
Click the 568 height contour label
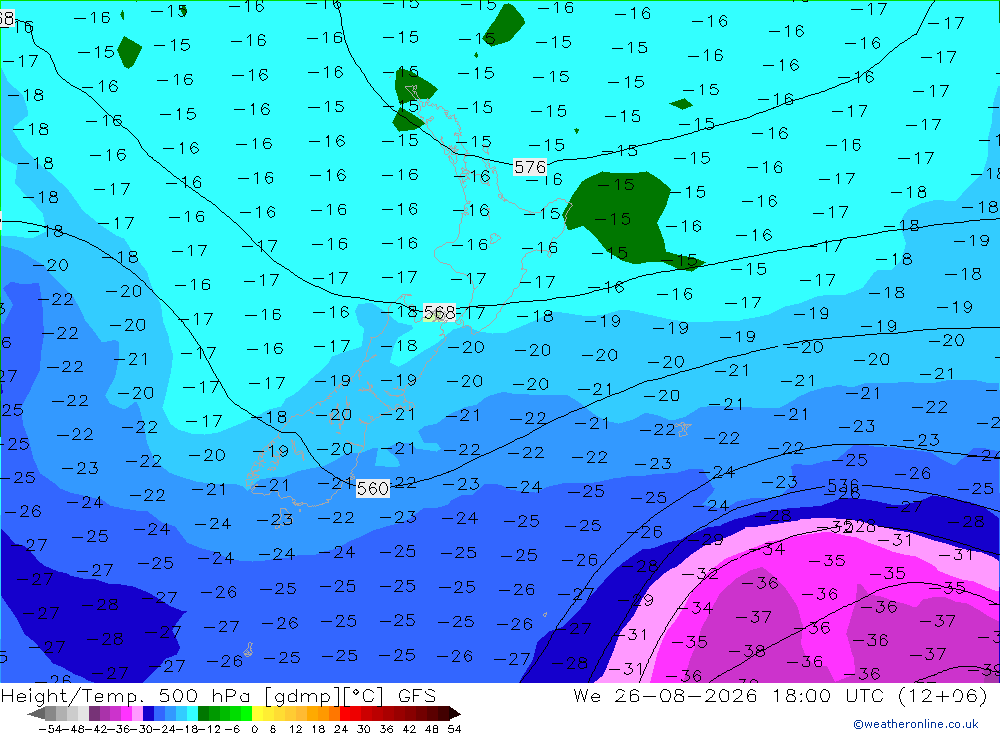pos(439,313)
